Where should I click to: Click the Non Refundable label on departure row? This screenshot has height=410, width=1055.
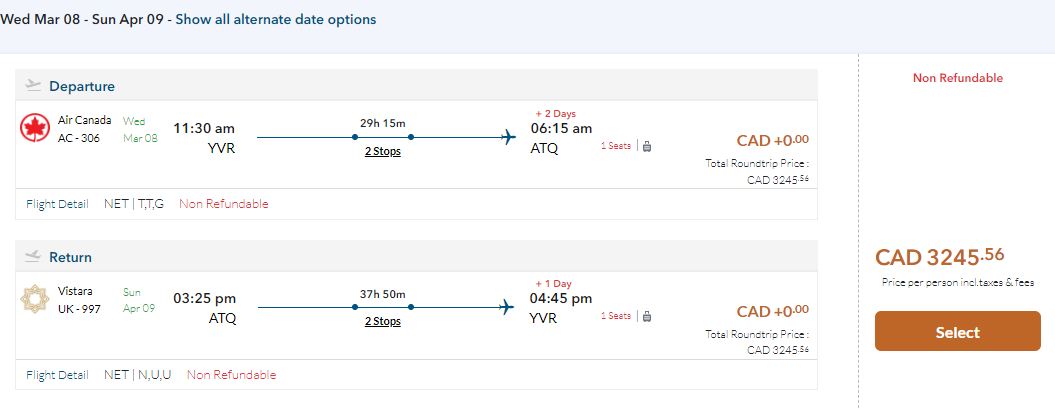coord(224,204)
